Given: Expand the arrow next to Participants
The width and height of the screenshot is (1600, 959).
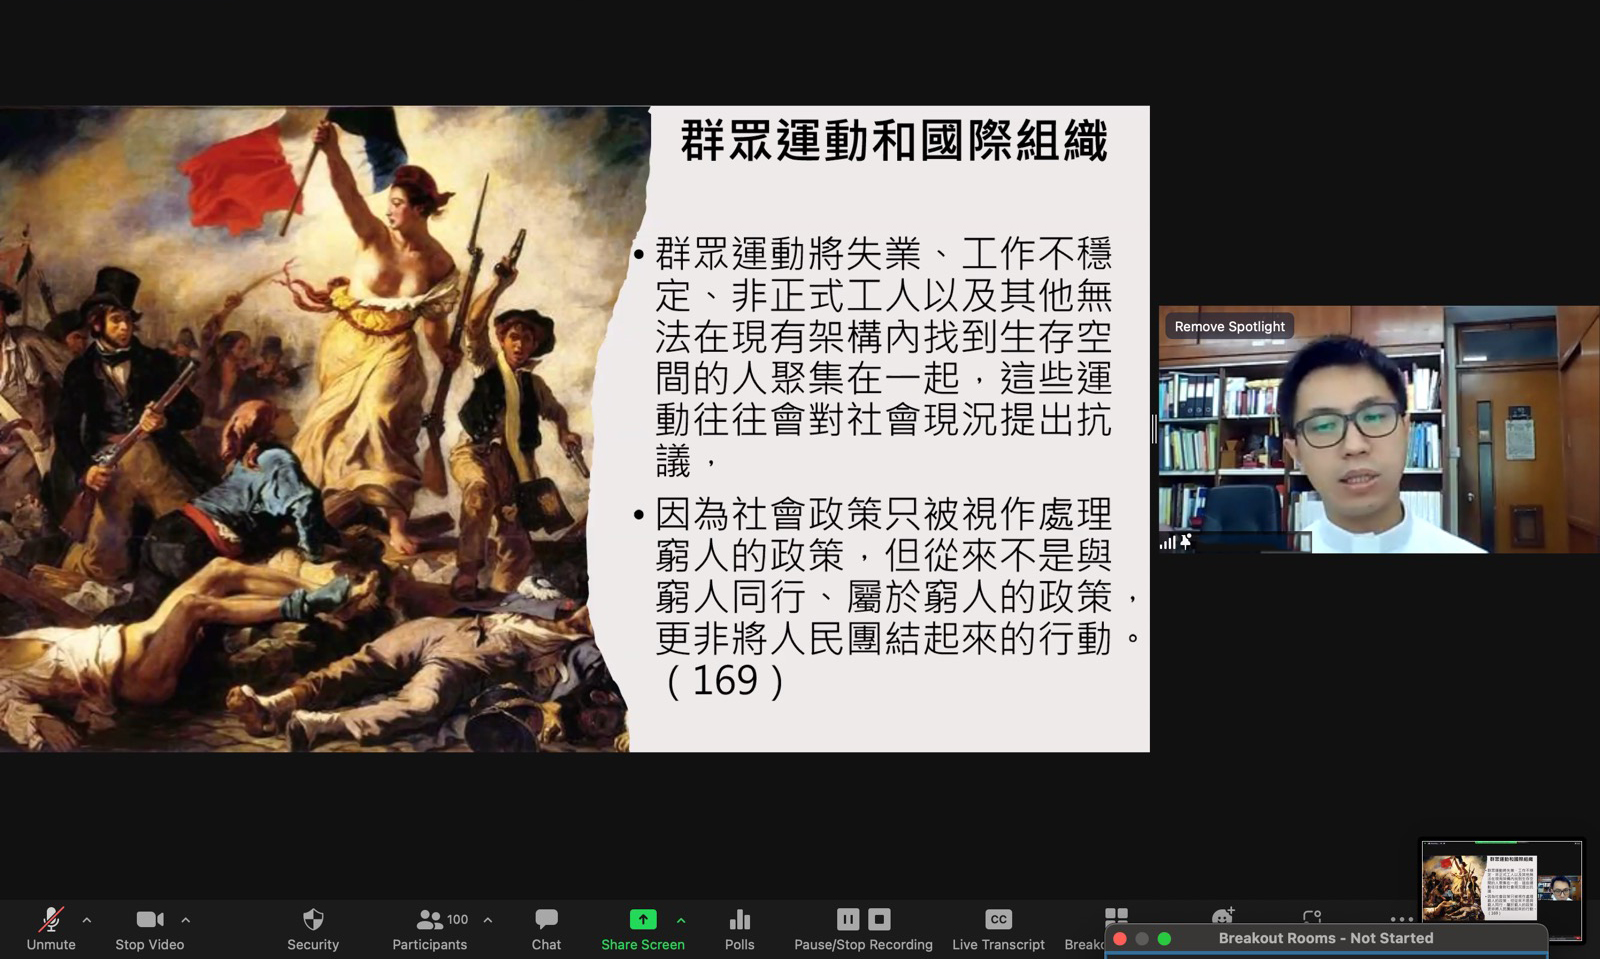Looking at the screenshot, I should pyautogui.click(x=488, y=920).
